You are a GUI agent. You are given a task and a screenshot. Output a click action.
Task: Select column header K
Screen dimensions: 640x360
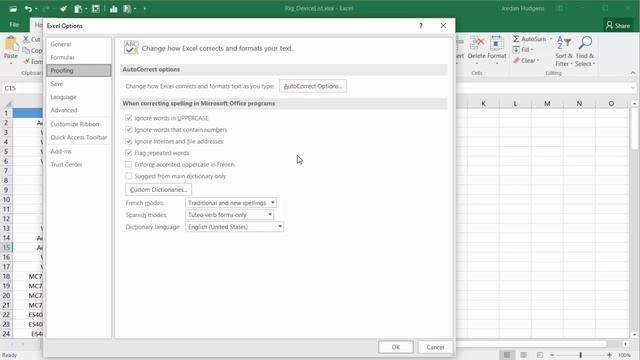(483, 104)
